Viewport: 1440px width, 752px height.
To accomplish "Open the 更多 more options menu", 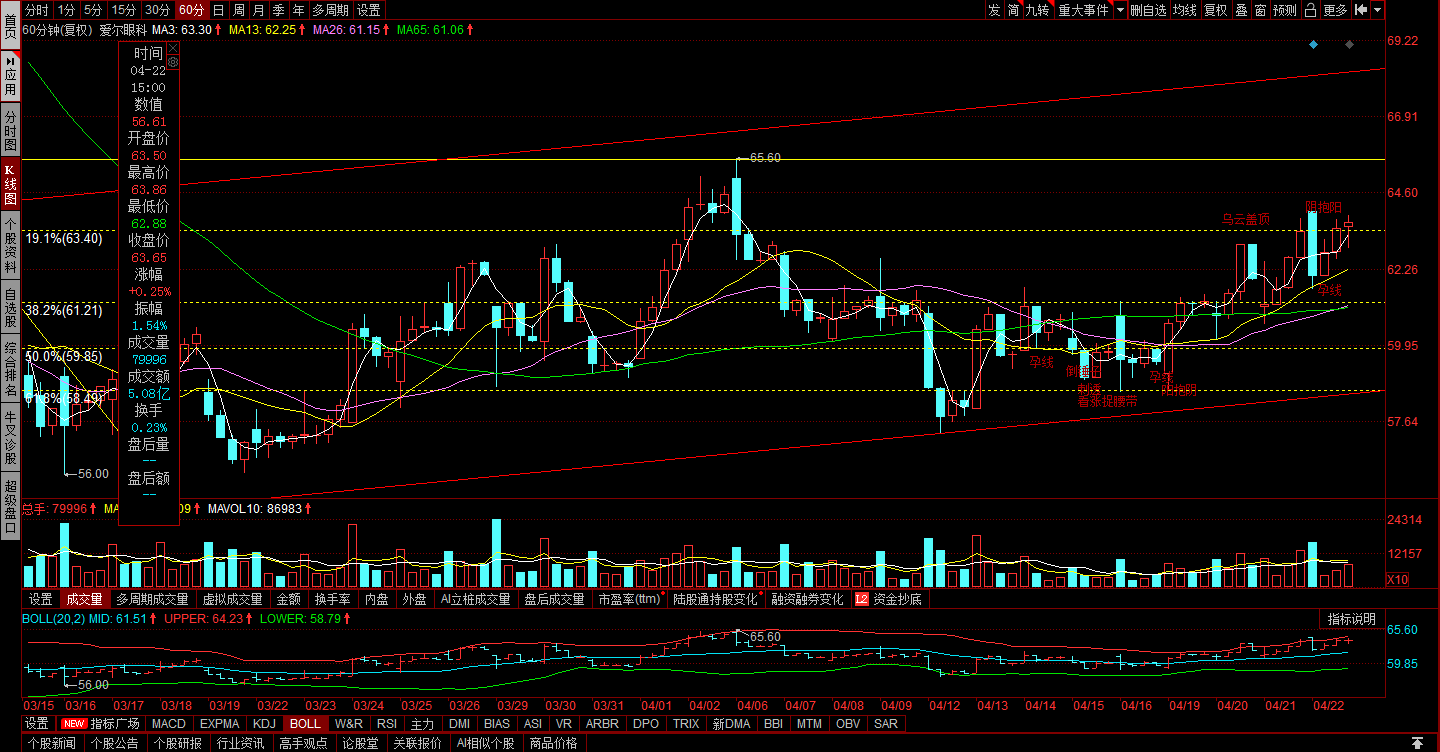I will 1335,10.
